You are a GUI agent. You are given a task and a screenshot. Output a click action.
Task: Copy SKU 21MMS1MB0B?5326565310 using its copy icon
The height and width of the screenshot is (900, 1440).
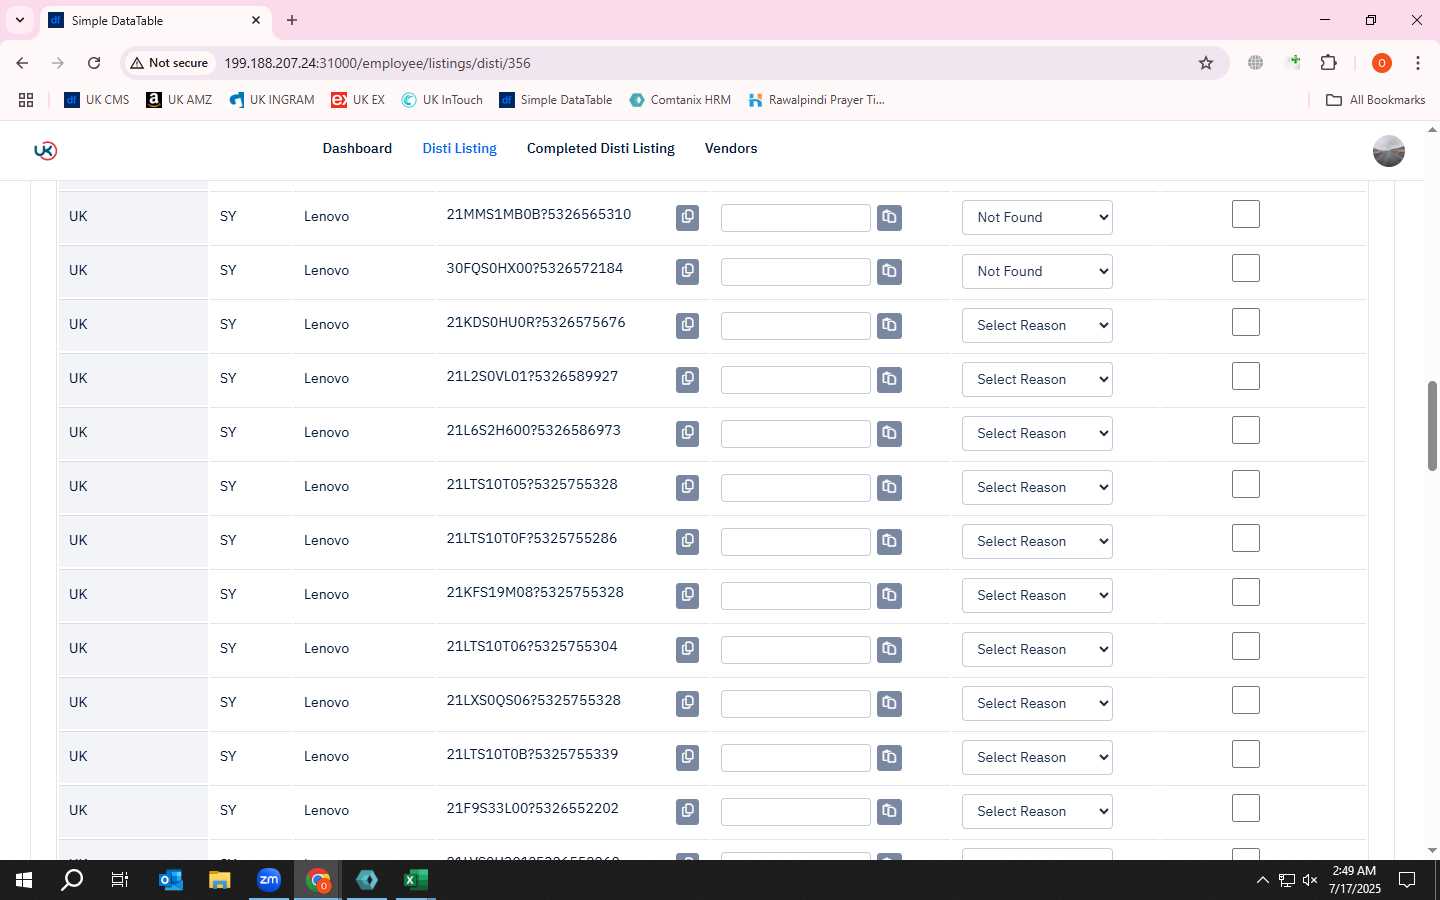687,217
